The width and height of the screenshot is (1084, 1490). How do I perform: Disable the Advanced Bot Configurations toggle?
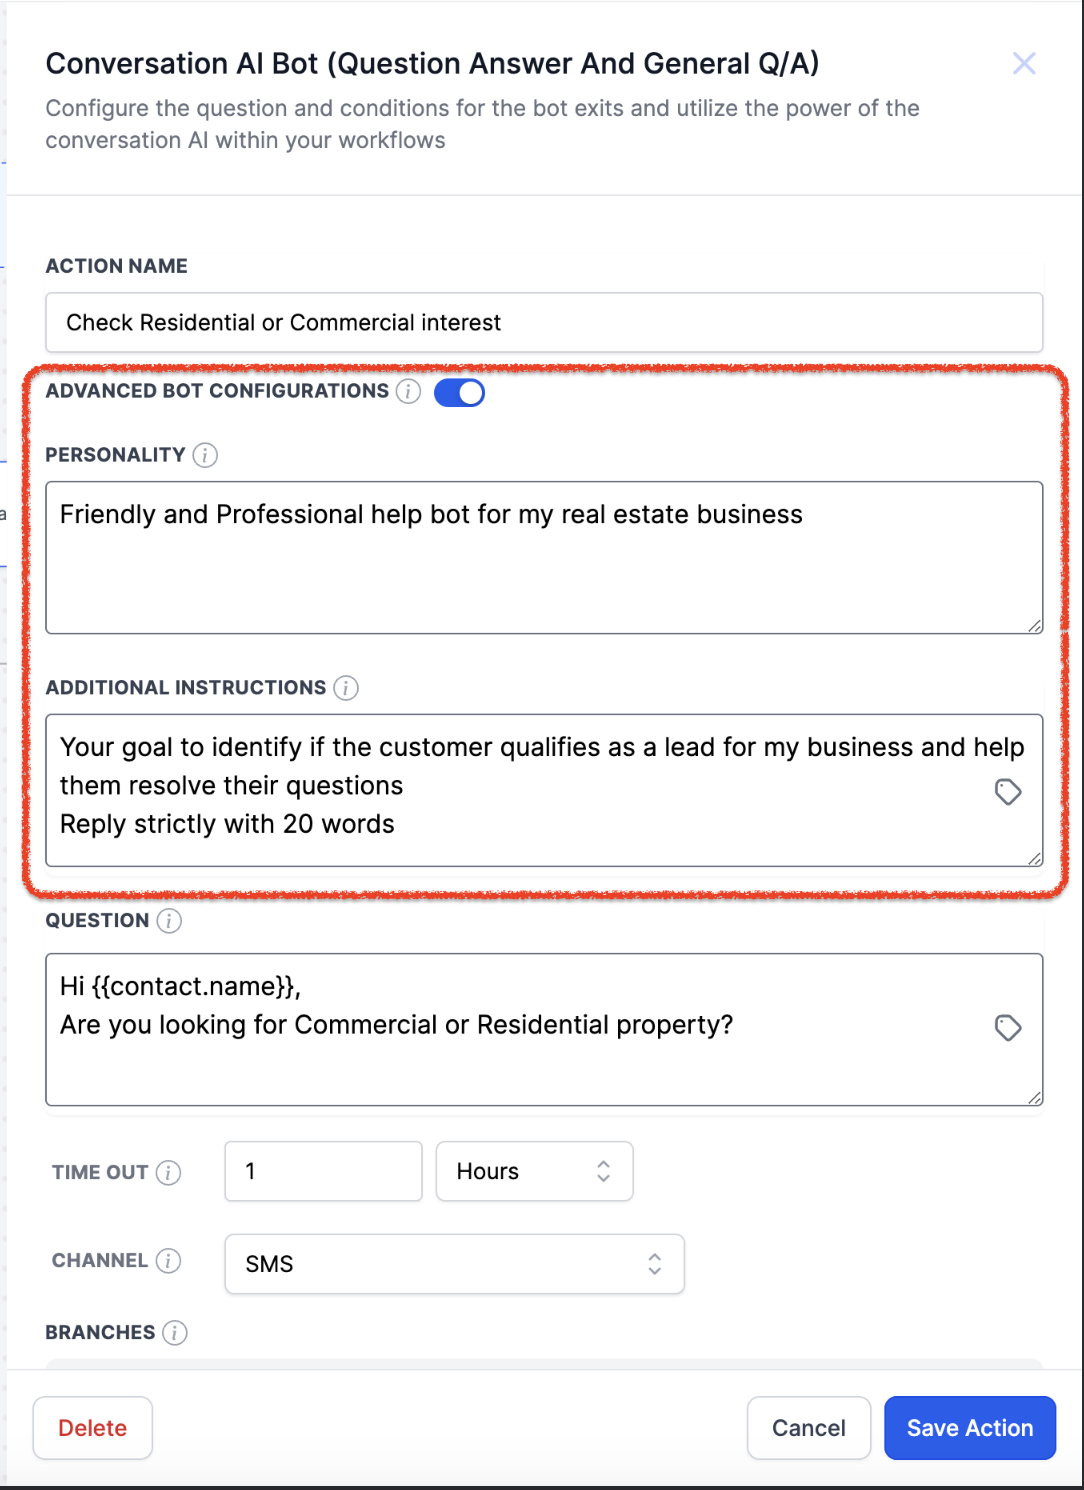[460, 392]
